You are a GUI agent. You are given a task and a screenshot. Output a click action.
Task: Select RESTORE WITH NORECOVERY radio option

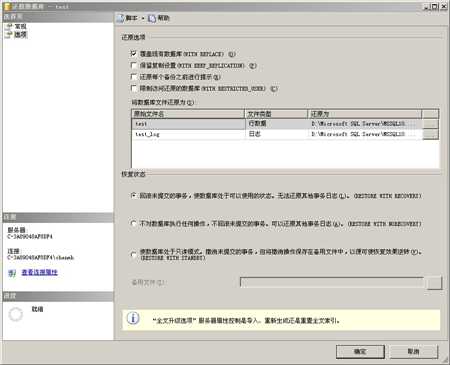tap(134, 223)
